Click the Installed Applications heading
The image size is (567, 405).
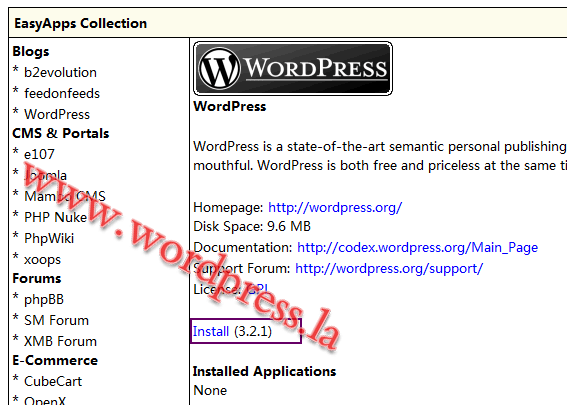(x=264, y=371)
